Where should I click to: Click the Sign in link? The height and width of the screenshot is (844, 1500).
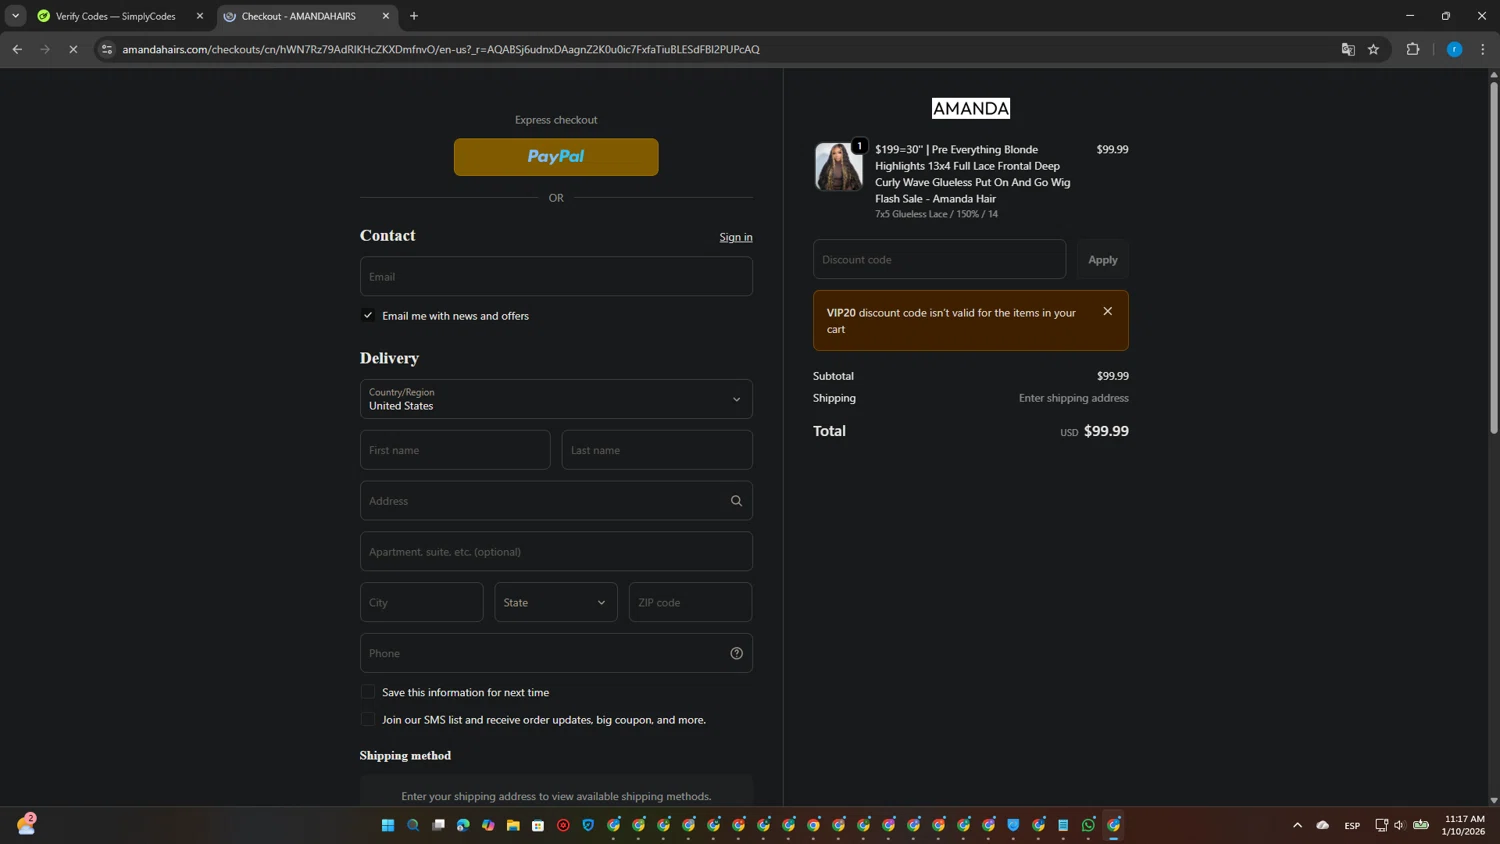coord(736,237)
